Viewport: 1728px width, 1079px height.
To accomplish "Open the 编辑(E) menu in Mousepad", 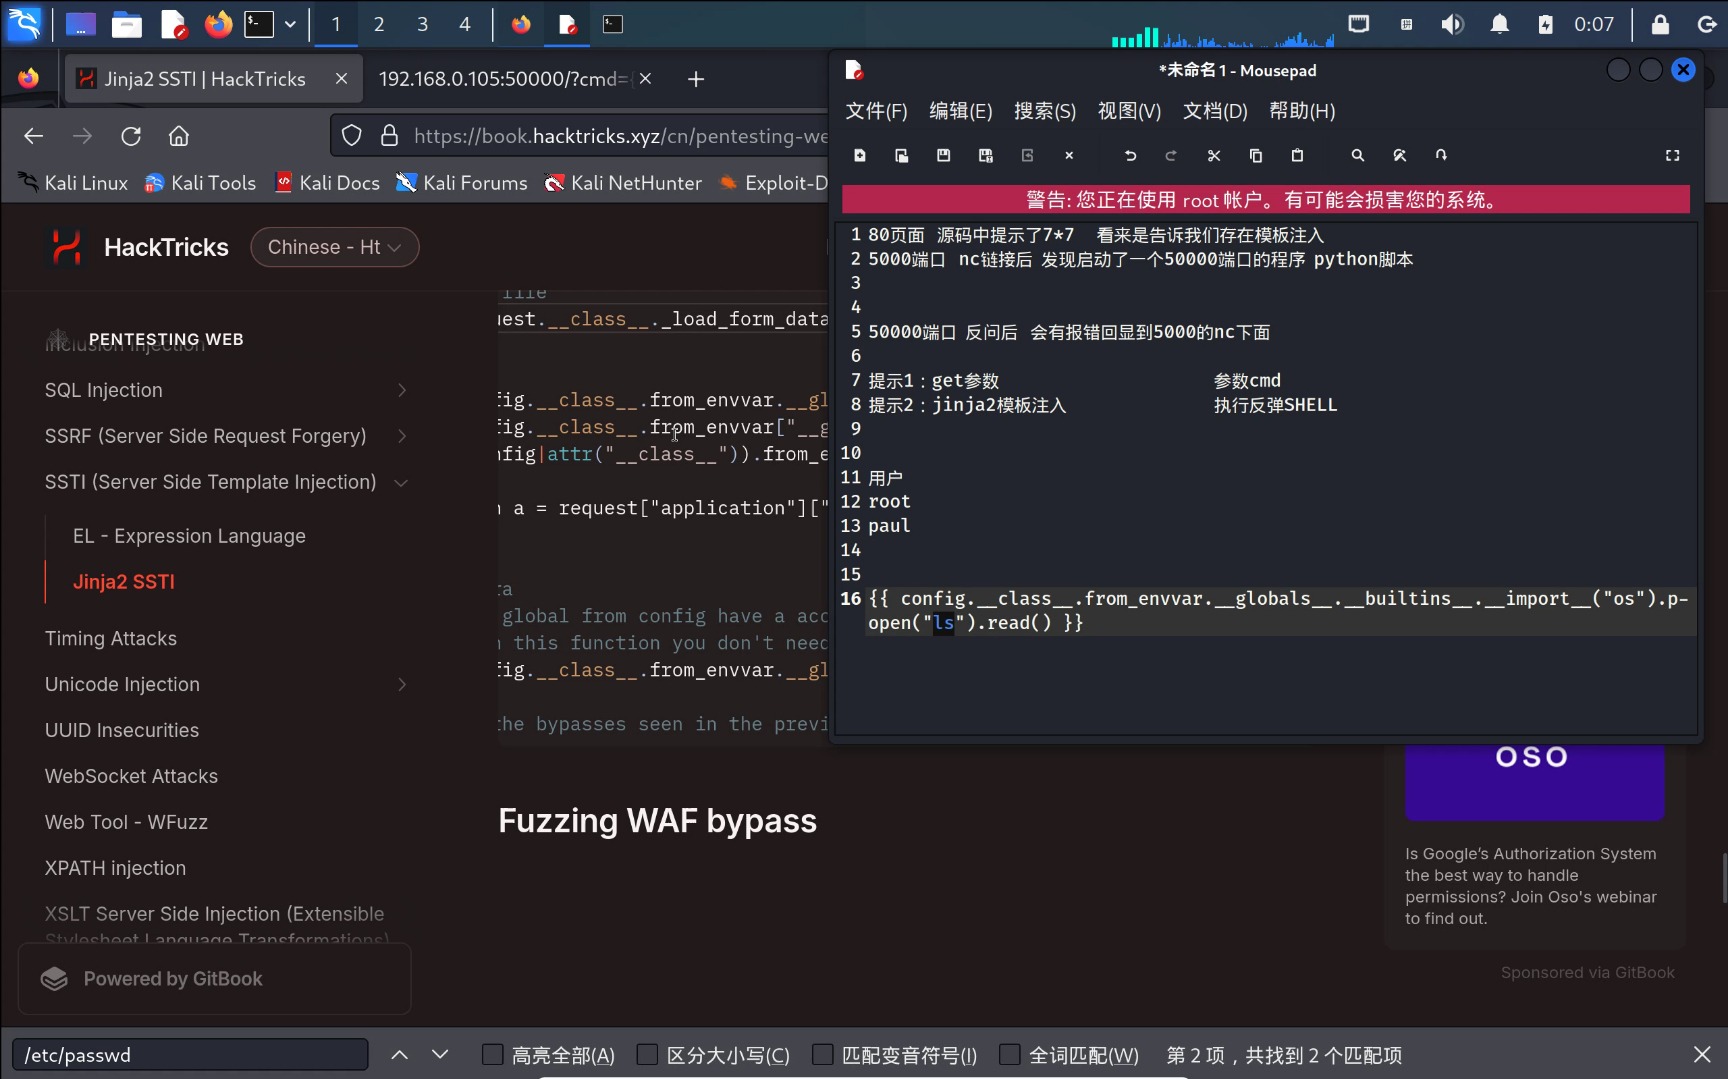I will click(960, 111).
